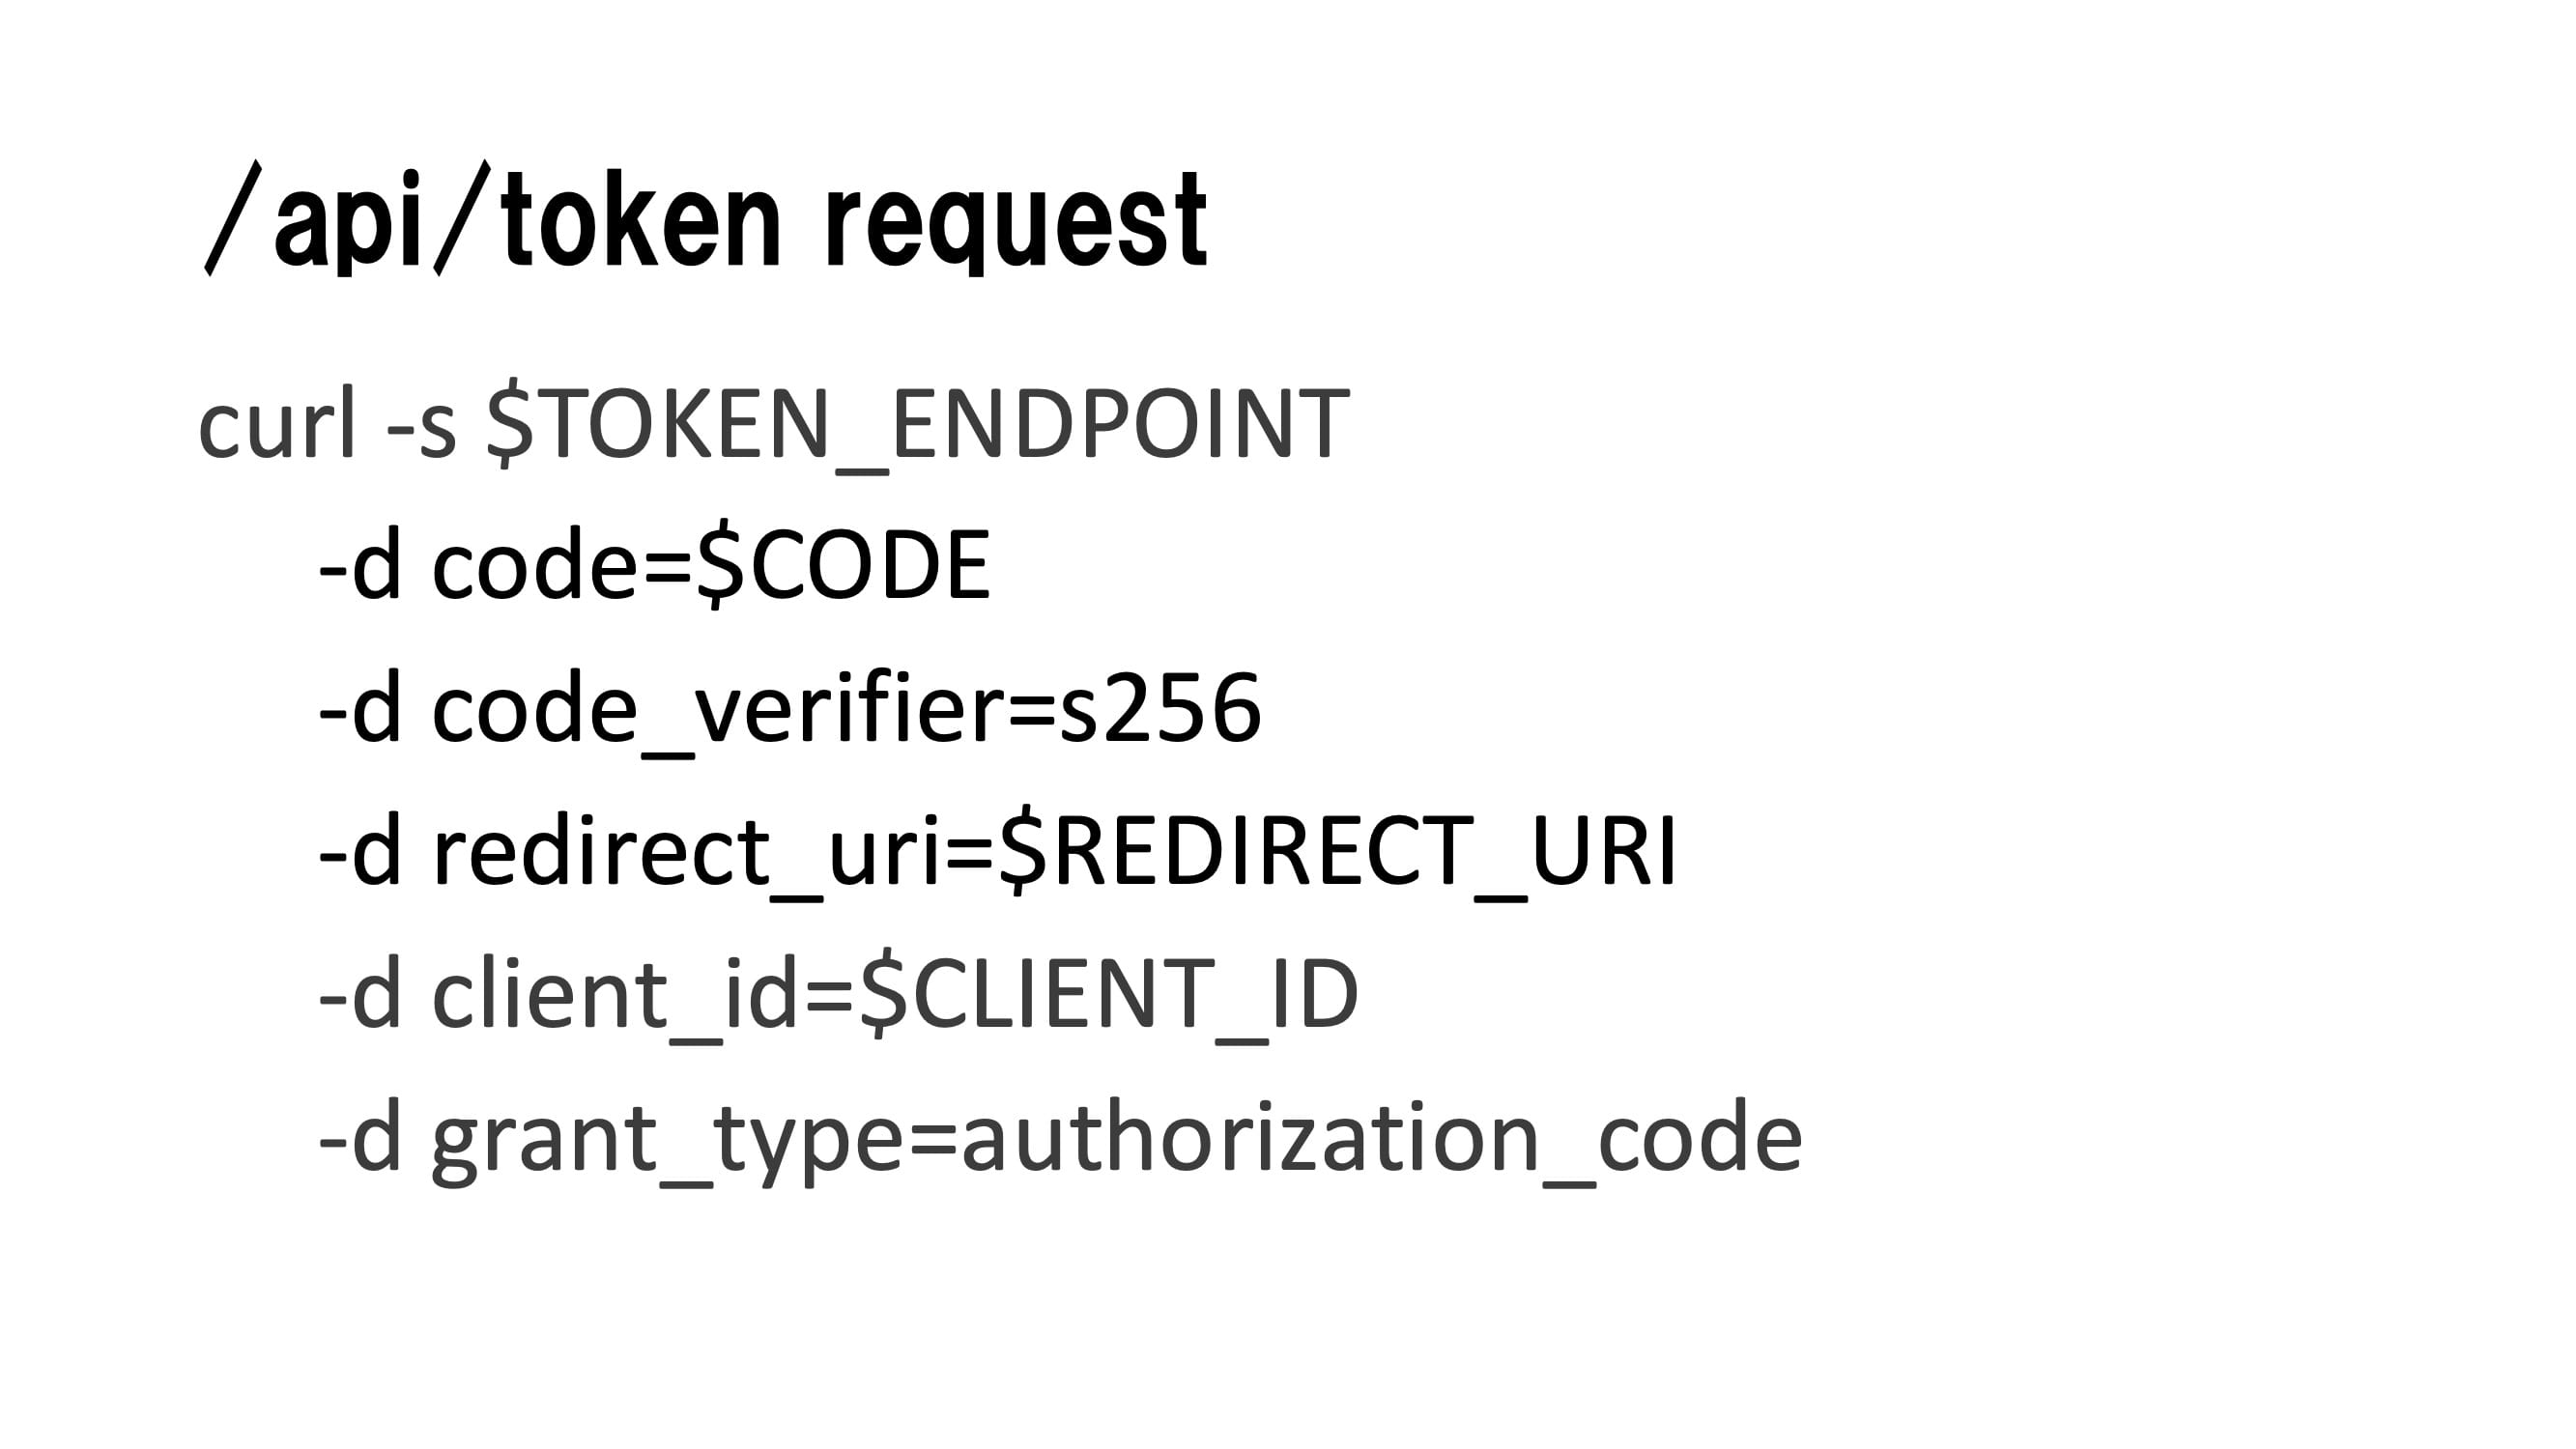Click the '-s' flag in curl command
Image resolution: width=2576 pixels, height=1449 pixels.
(421, 426)
